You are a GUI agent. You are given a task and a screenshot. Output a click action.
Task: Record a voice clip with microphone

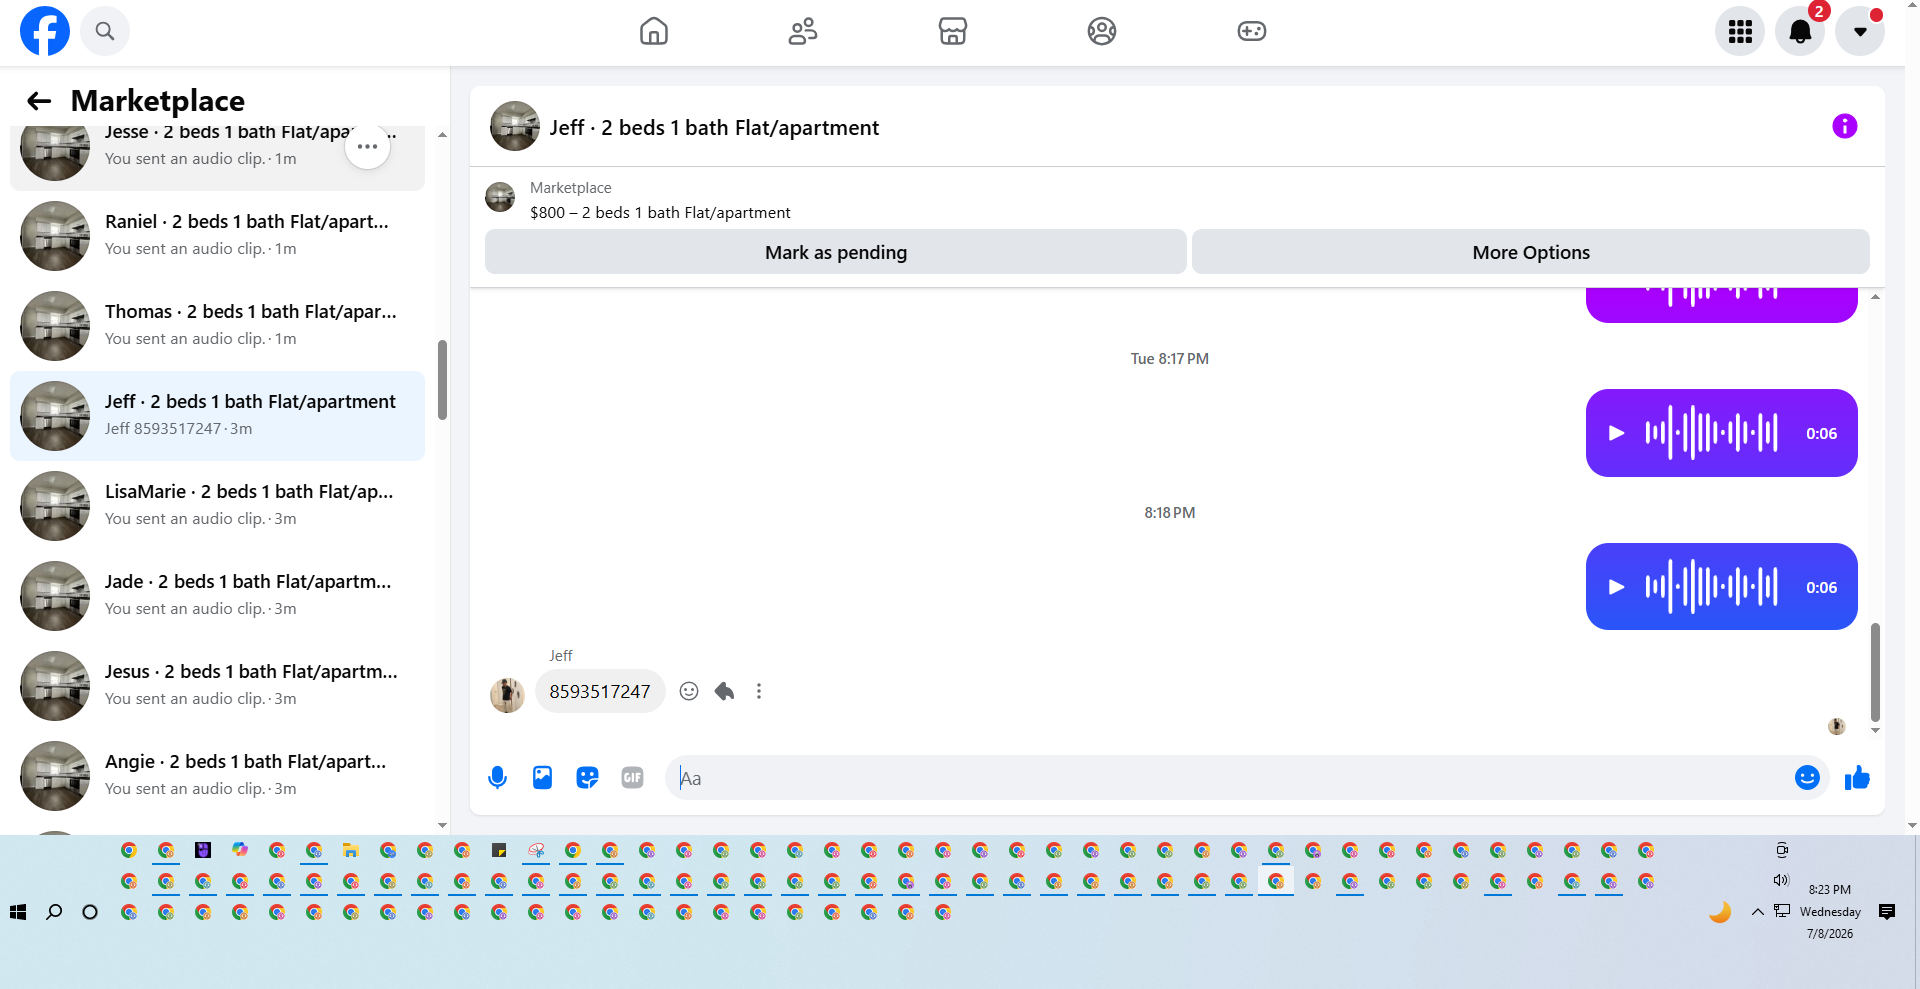[x=497, y=778]
